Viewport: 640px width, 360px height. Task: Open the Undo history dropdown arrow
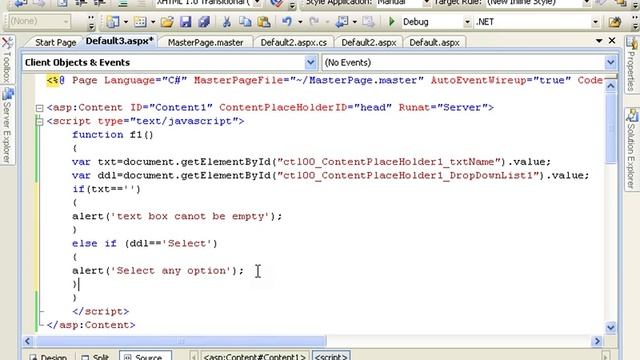coord(300,22)
